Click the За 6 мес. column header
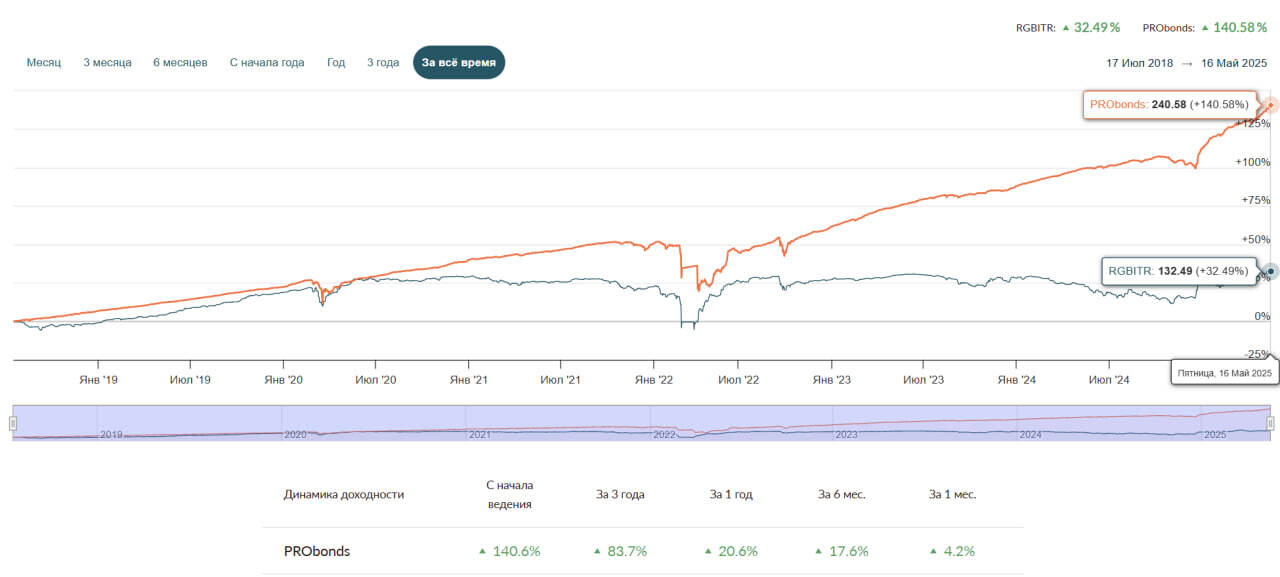Viewport: 1280px width, 577px height. click(842, 494)
